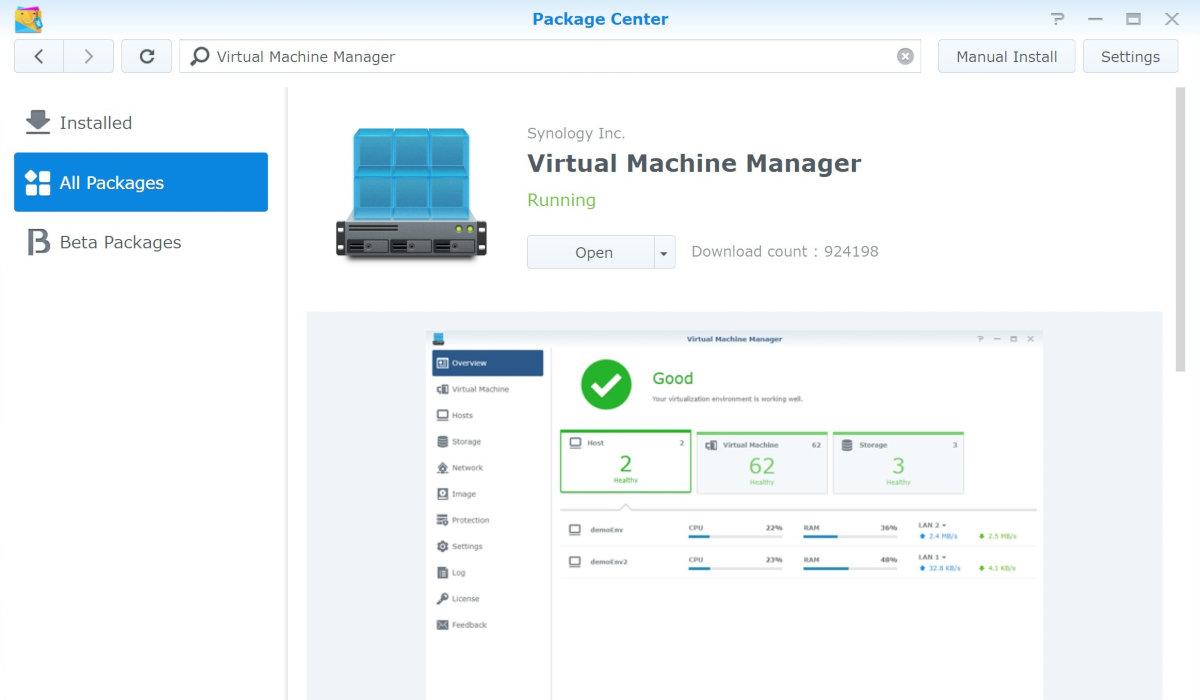Minimize the Package Center window
Screen dimensions: 1200x700
(x=1095, y=19)
